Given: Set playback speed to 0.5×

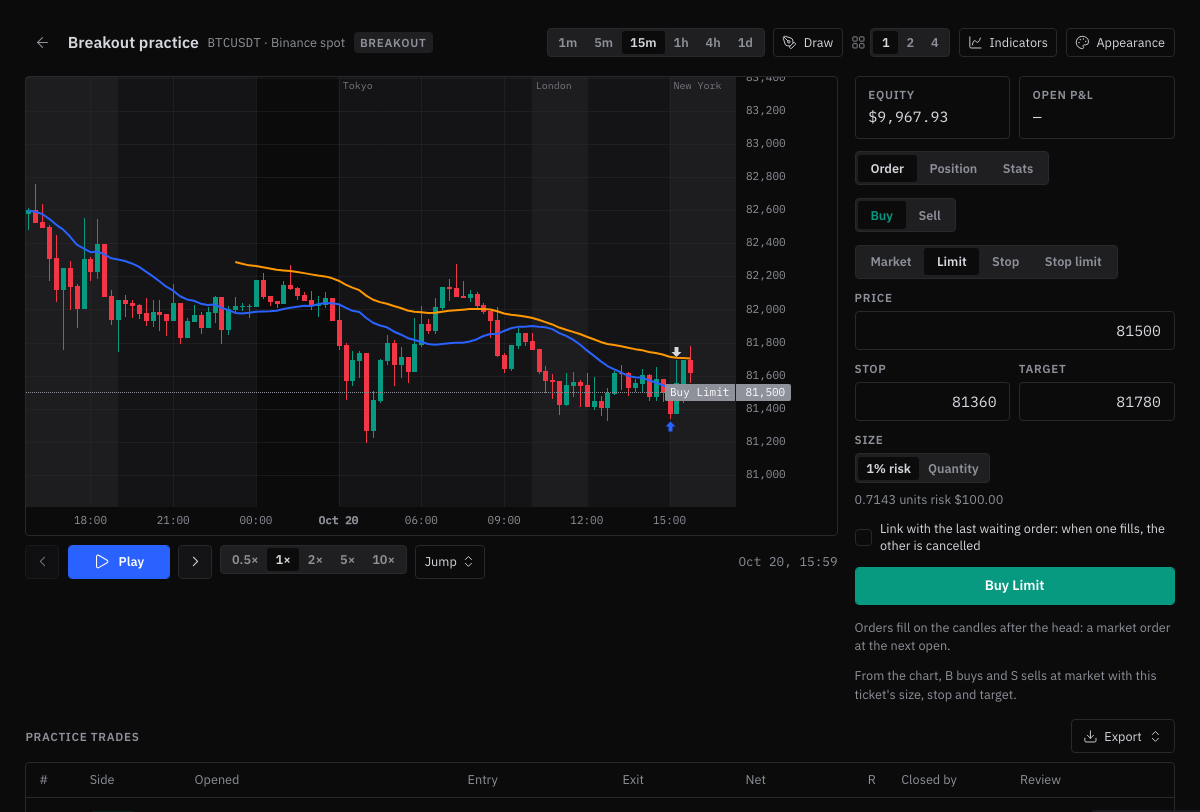Looking at the screenshot, I should pos(245,560).
